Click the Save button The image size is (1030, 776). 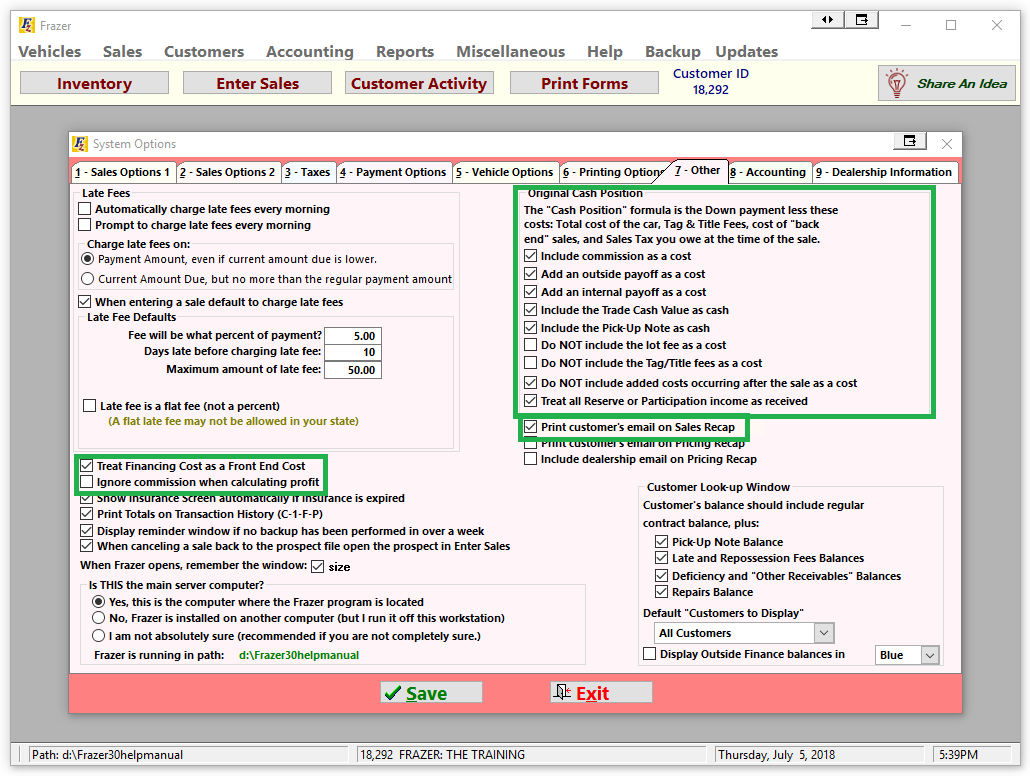pyautogui.click(x=431, y=693)
